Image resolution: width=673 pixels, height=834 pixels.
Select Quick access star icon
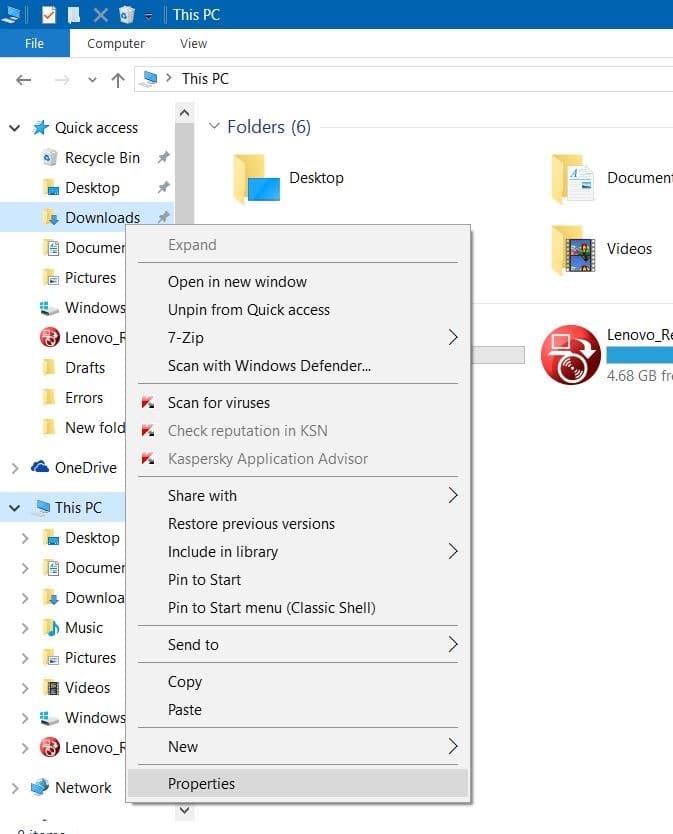(x=40, y=128)
